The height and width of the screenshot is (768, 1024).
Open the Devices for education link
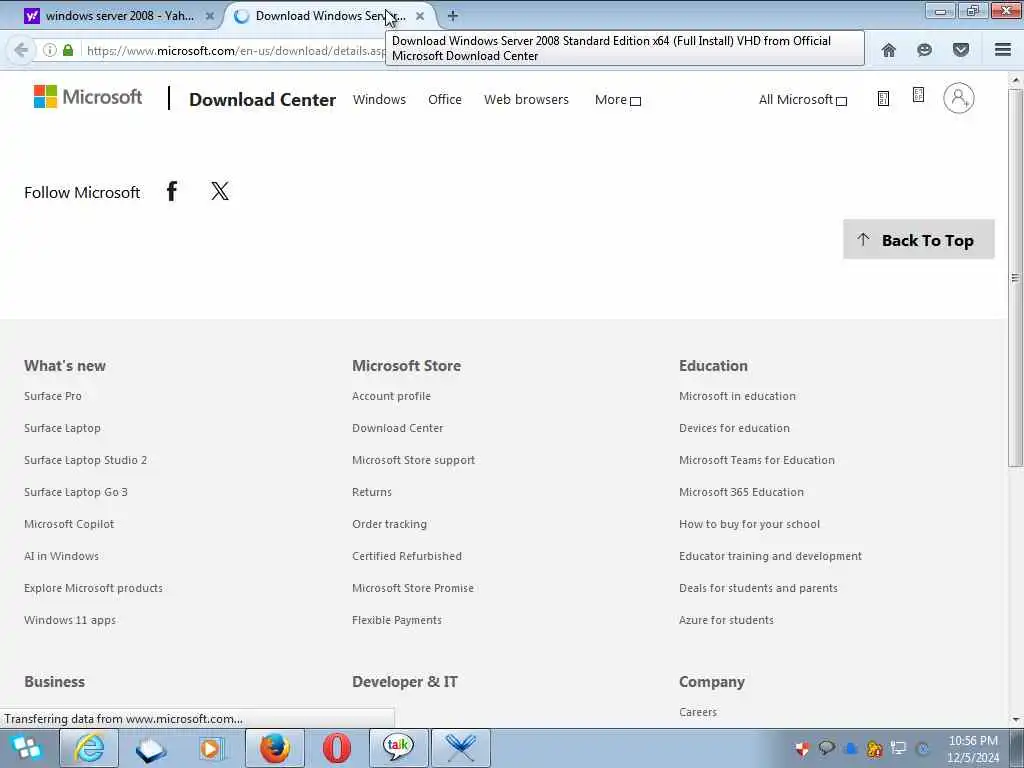pyautogui.click(x=734, y=428)
